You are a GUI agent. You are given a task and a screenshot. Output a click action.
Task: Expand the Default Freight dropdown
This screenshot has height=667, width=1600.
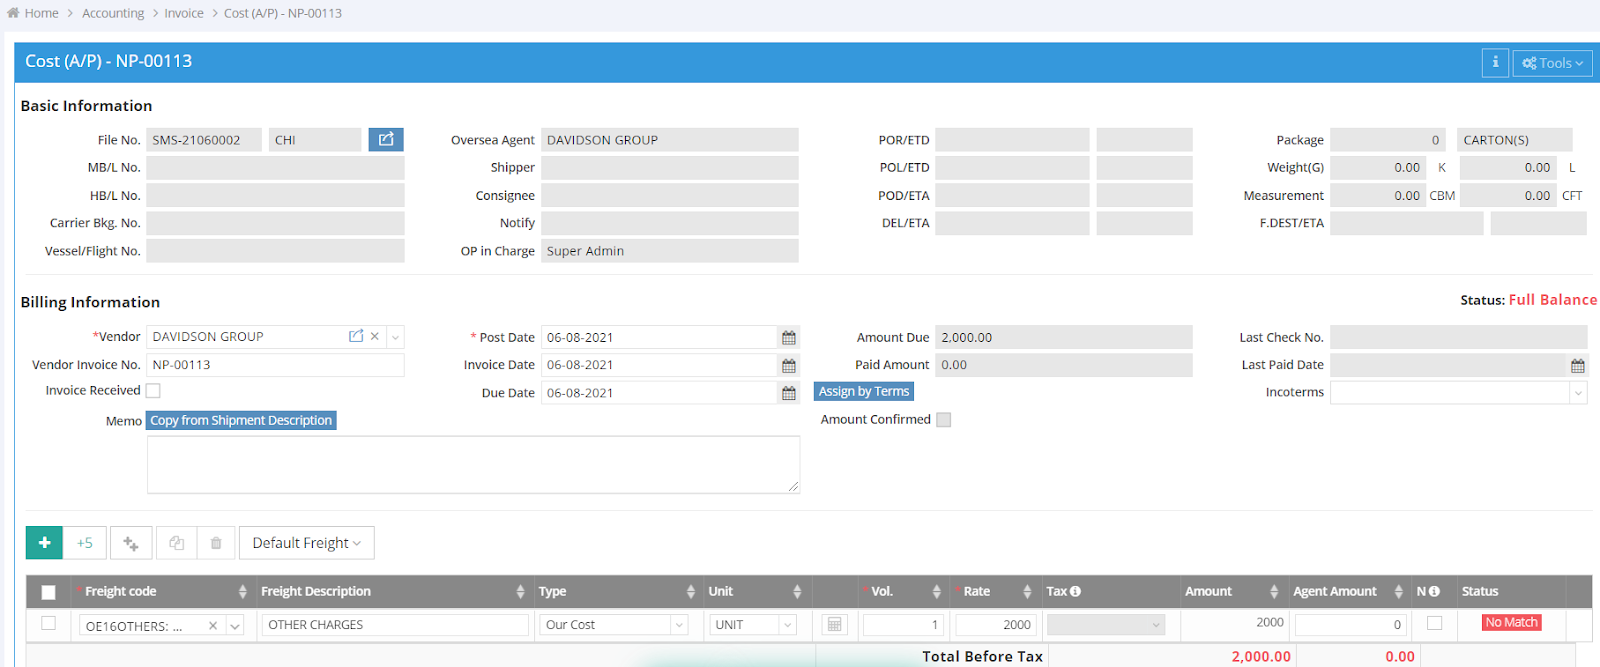307,543
